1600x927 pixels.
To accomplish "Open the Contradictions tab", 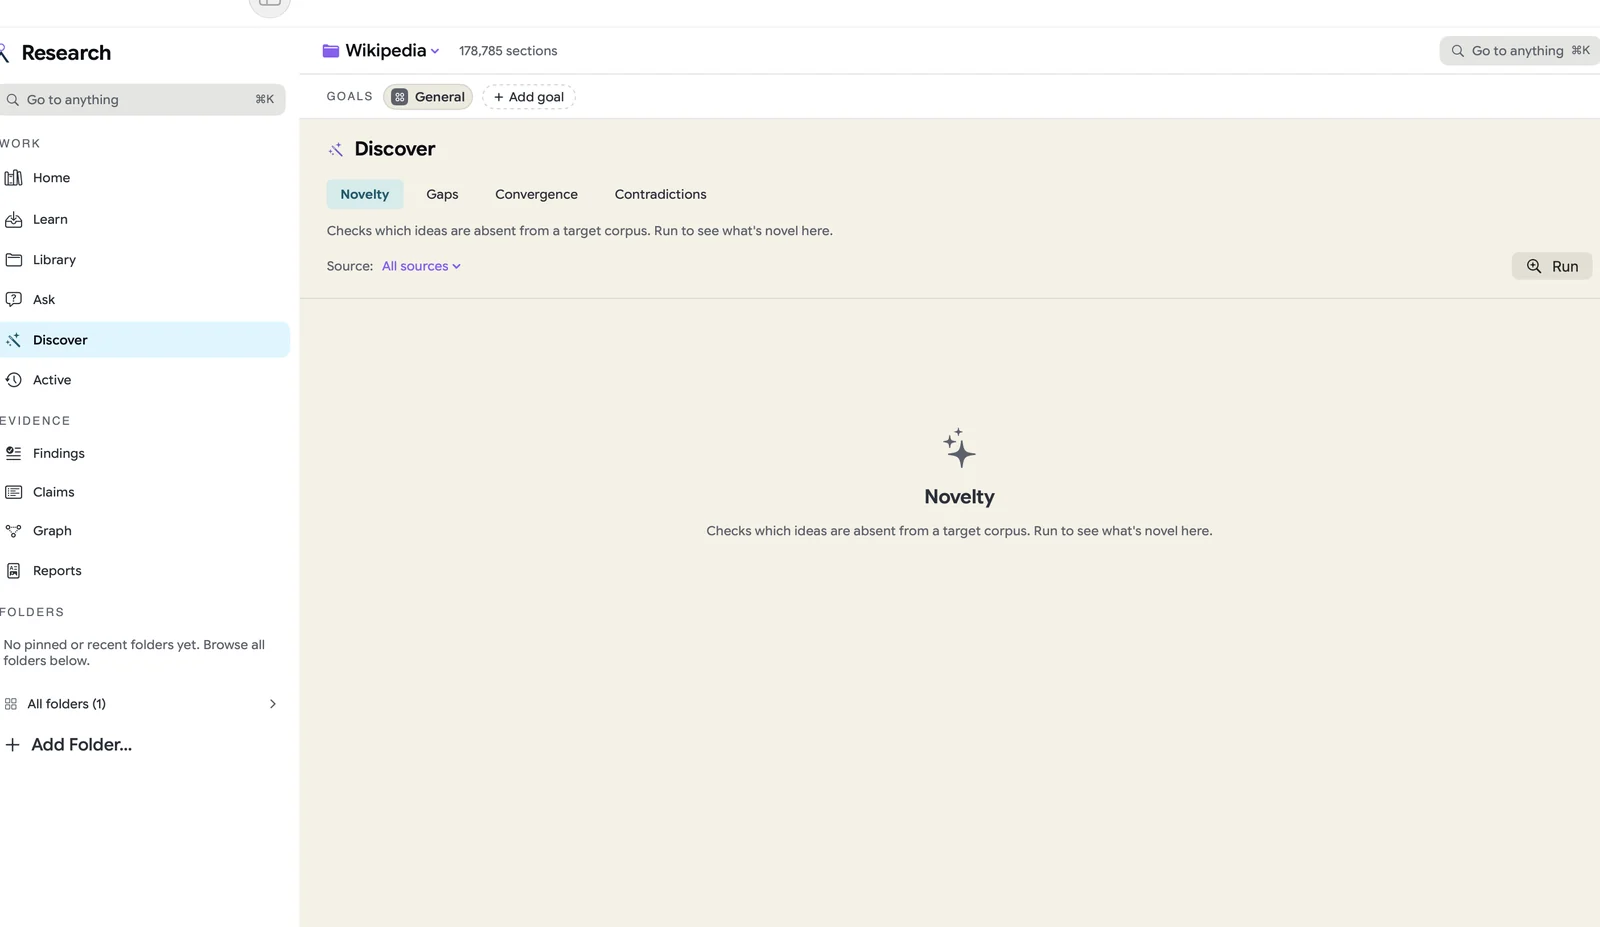I will click(x=660, y=194).
